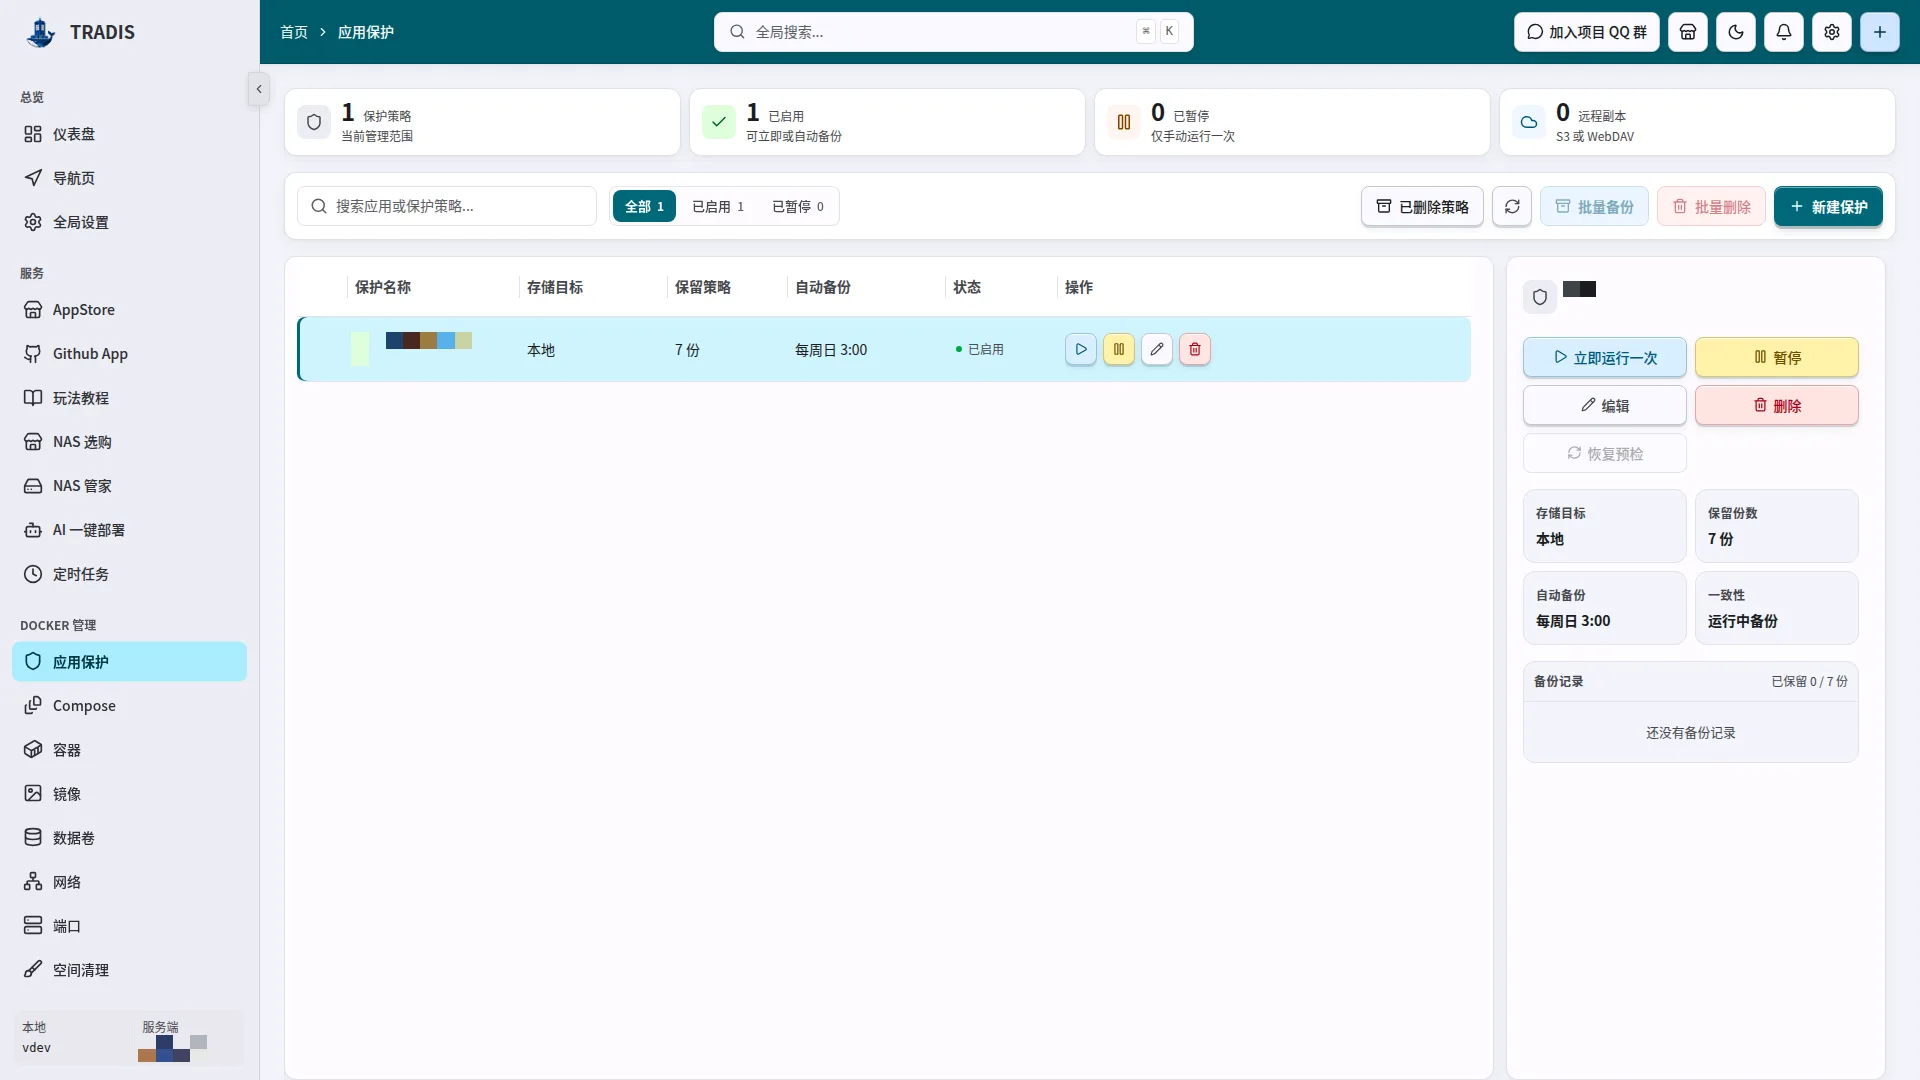Click 编辑 button in detail panel
Screen dimensions: 1920x1080
point(1604,406)
